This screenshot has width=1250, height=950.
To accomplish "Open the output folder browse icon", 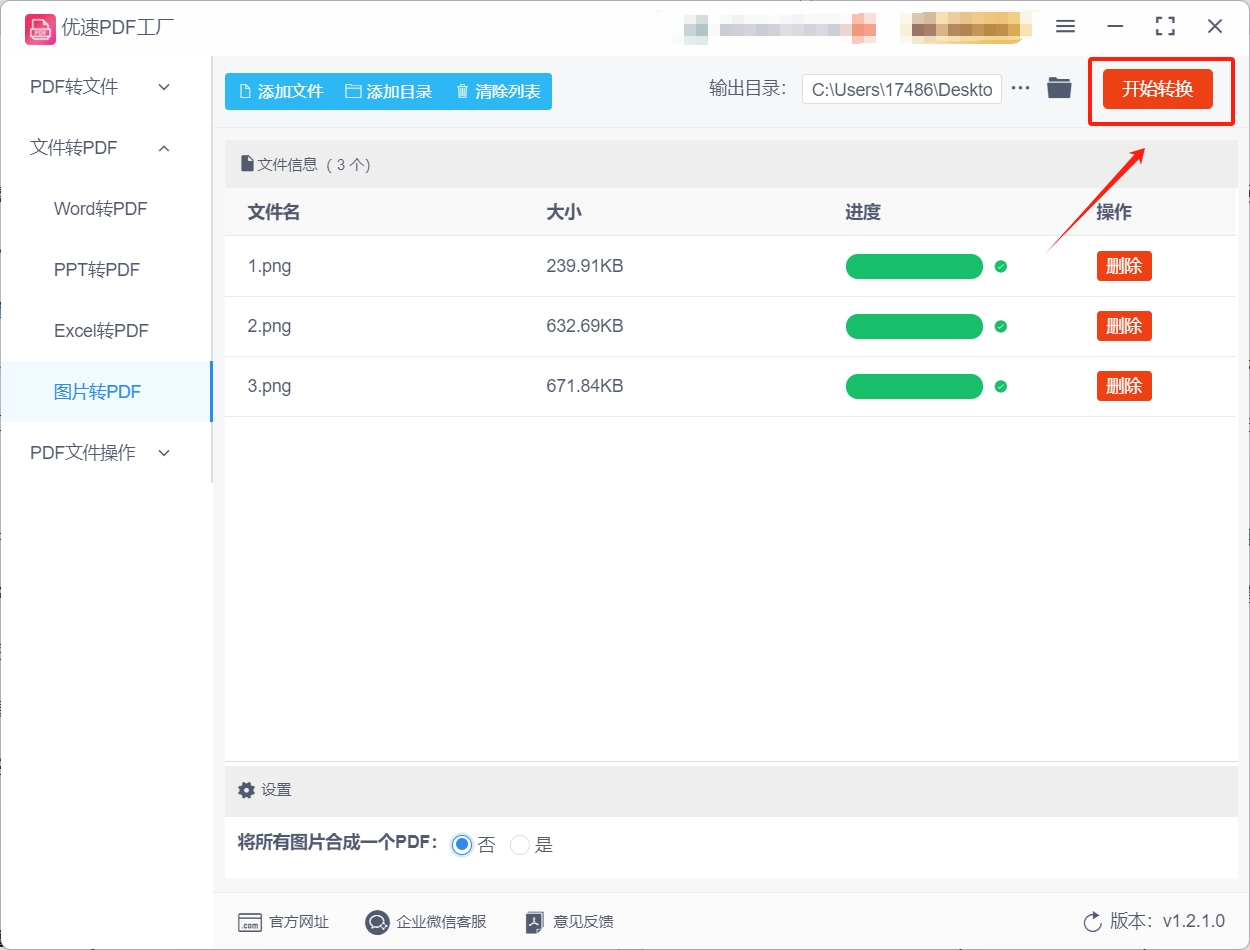I will point(1058,87).
